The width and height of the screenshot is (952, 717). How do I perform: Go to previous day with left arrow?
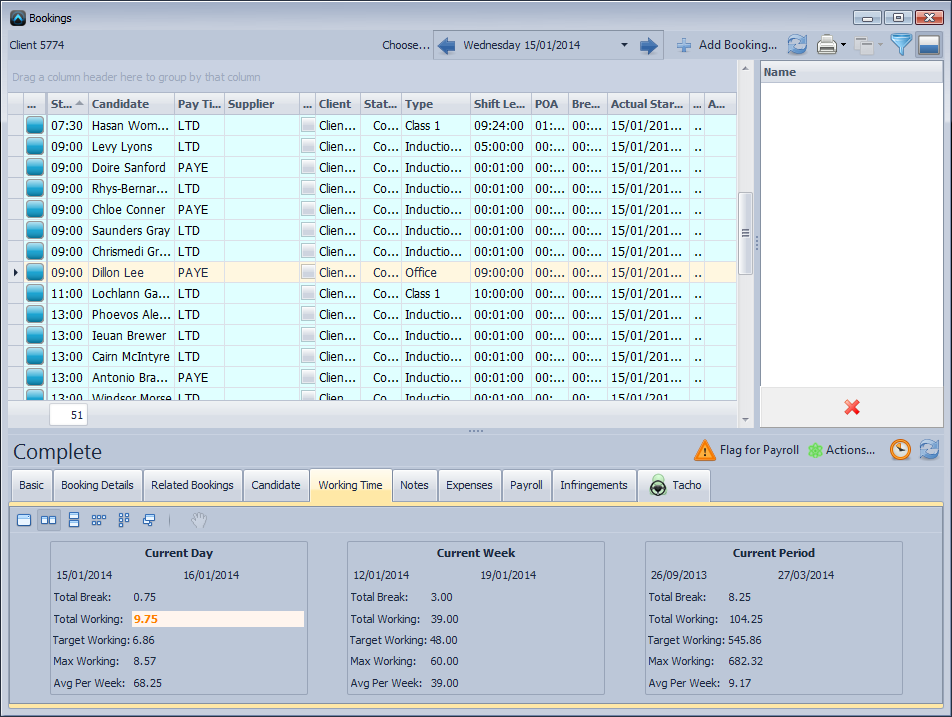pyautogui.click(x=446, y=46)
